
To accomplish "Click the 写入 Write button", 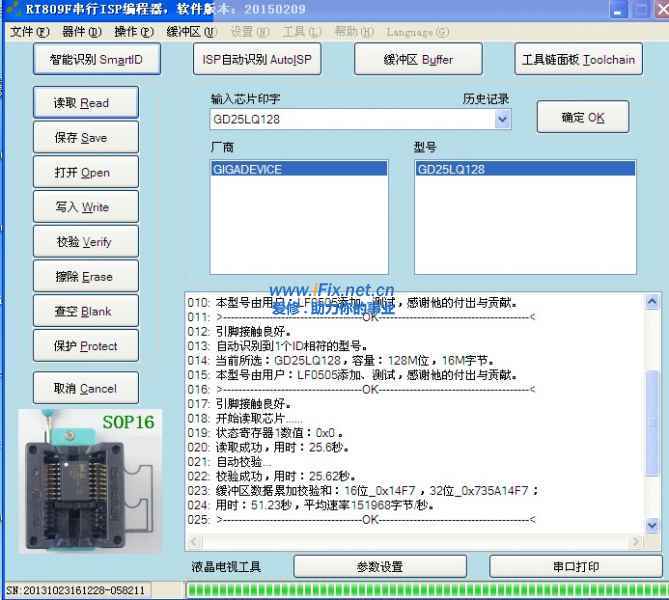I will pos(86,207).
